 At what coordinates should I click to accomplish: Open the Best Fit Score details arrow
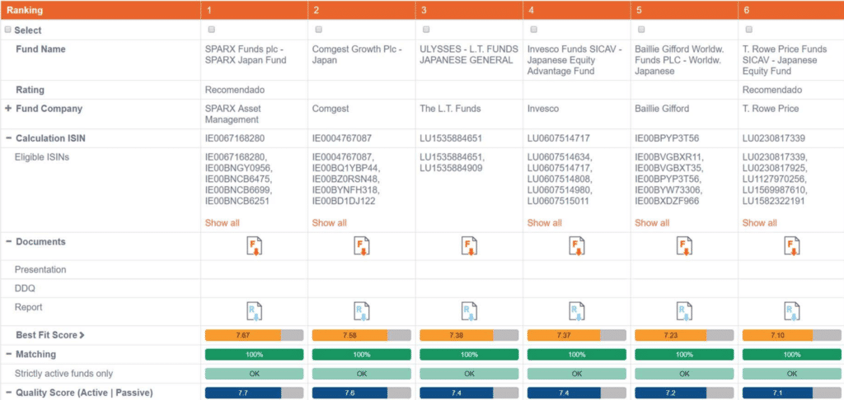pyautogui.click(x=82, y=335)
